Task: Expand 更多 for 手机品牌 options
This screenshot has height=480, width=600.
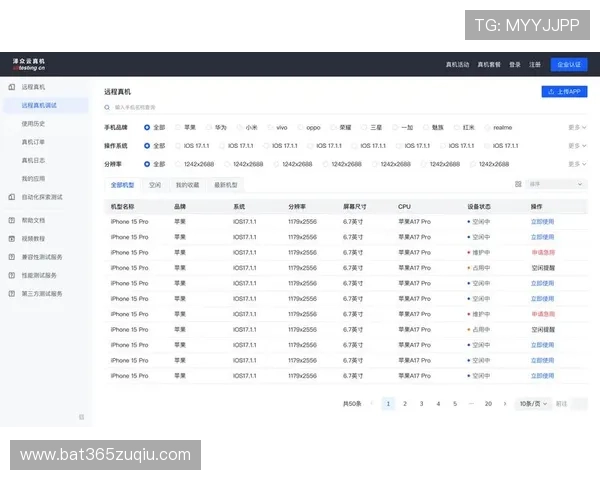Action: click(x=577, y=128)
